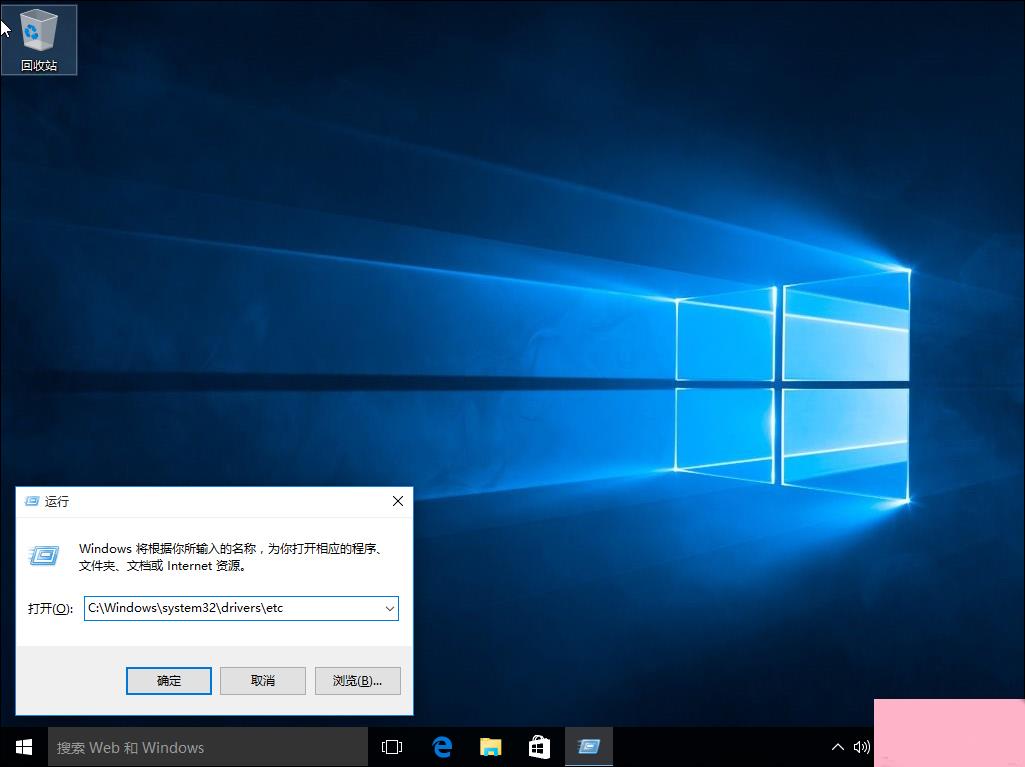Open Task View from the taskbar
The width and height of the screenshot is (1025, 767).
(x=392, y=747)
